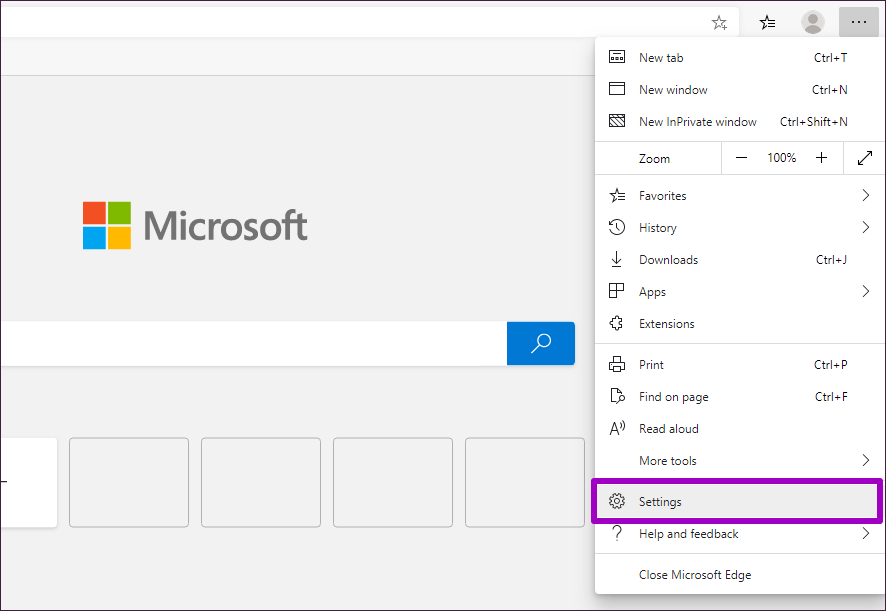Click the Microsoft logo on page
The height and width of the screenshot is (611, 886).
point(195,226)
